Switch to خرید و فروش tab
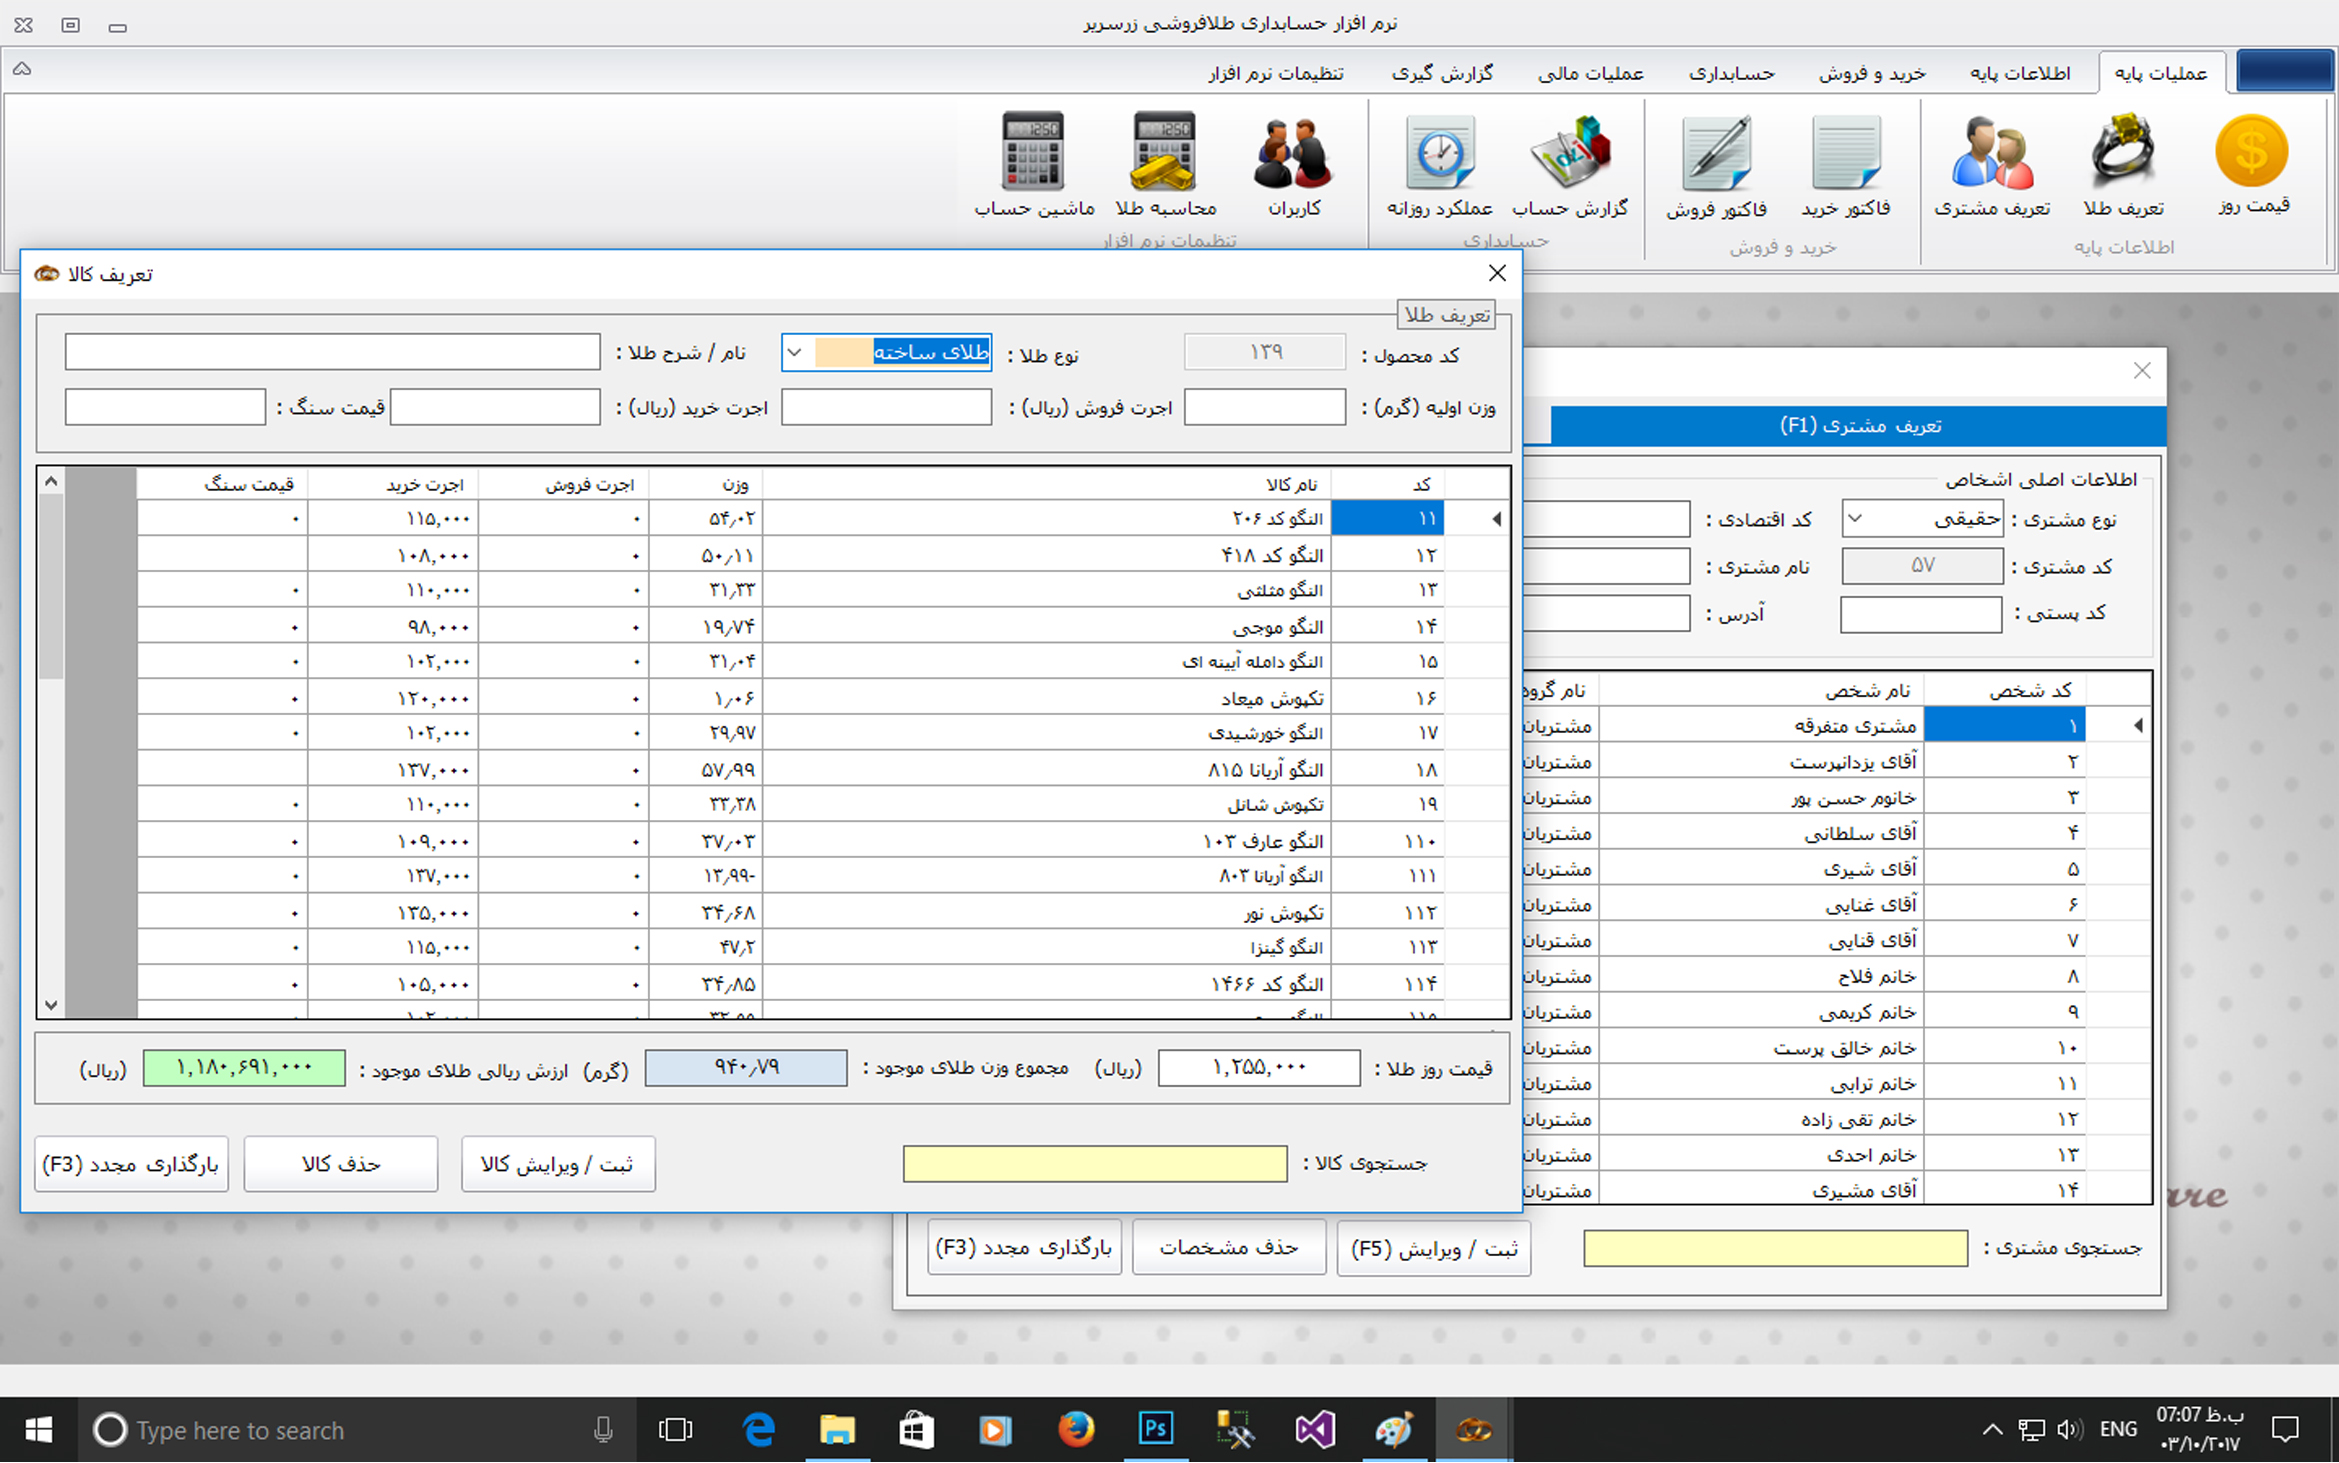 click(x=1872, y=73)
